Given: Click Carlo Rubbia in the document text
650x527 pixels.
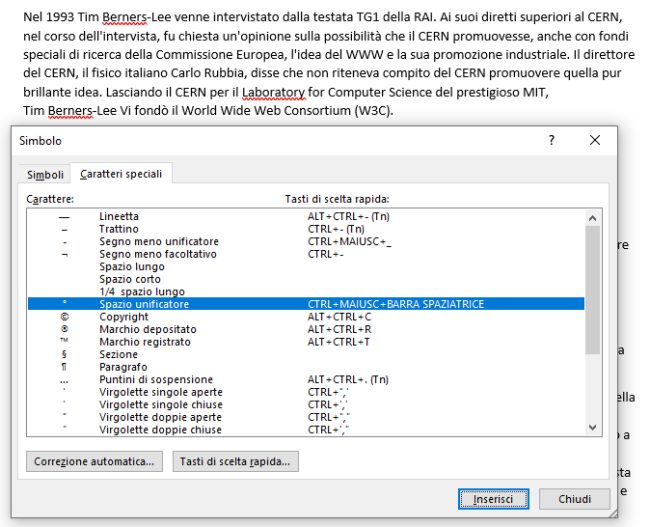Looking at the screenshot, I should point(207,73).
